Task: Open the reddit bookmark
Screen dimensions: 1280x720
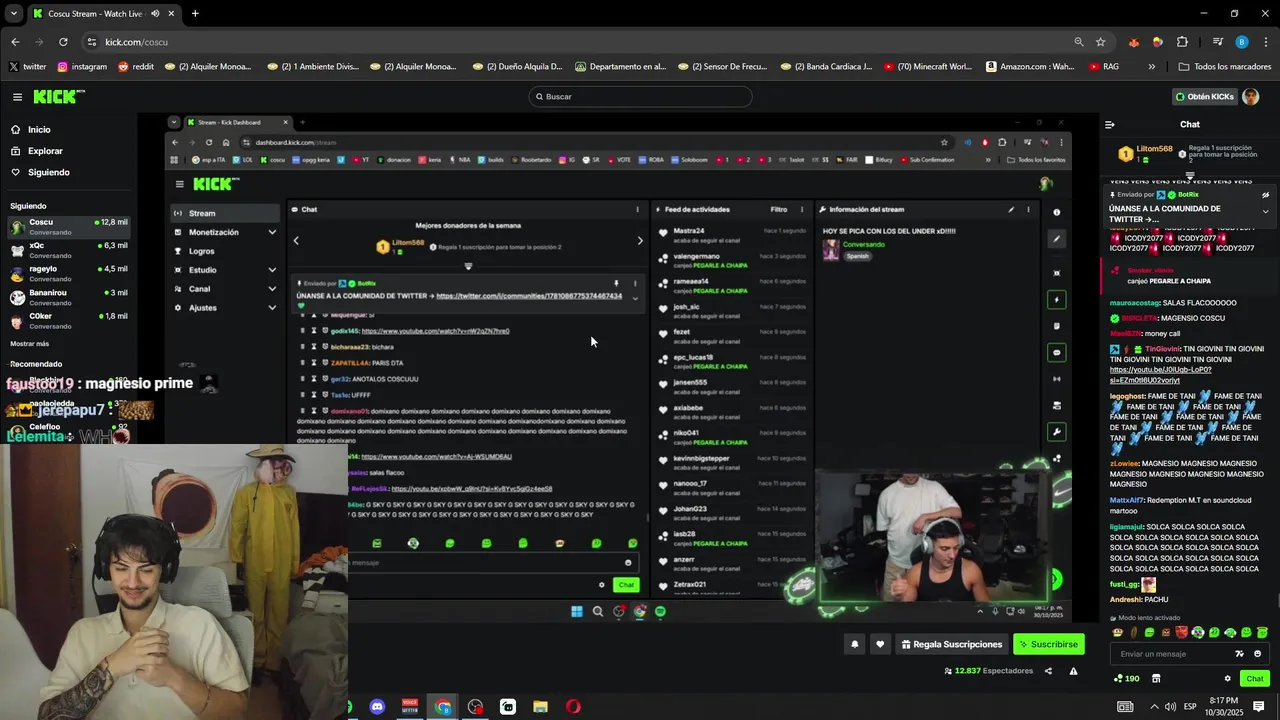Action: click(x=136, y=67)
